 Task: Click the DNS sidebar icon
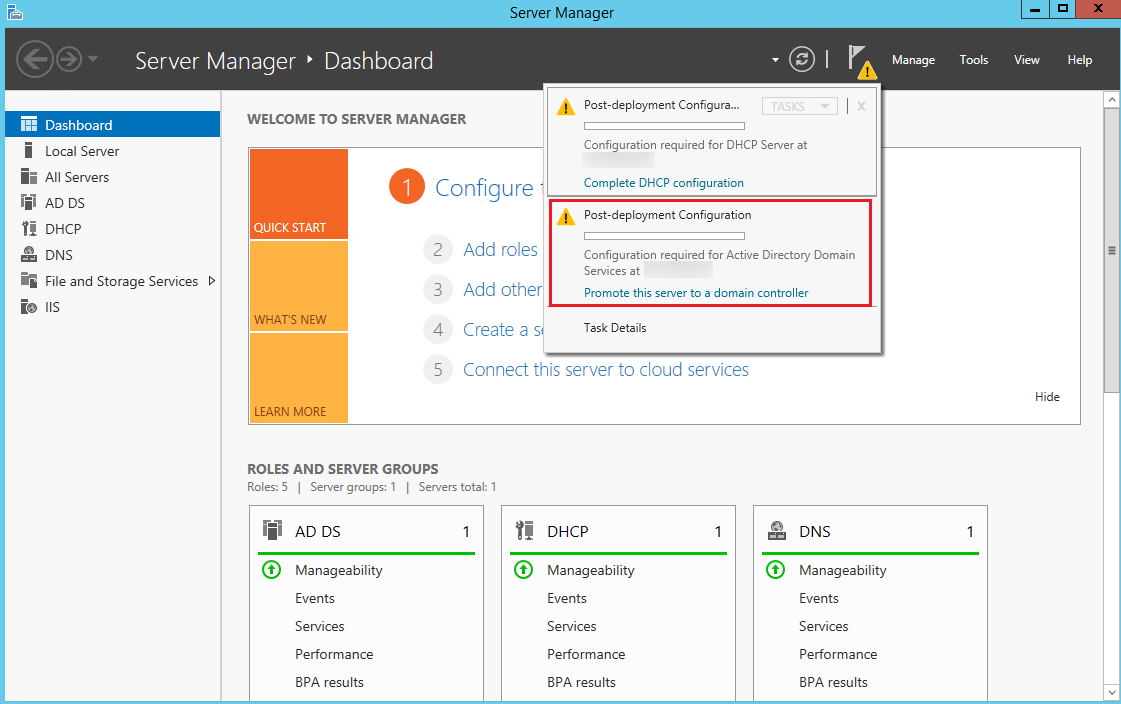tap(29, 254)
